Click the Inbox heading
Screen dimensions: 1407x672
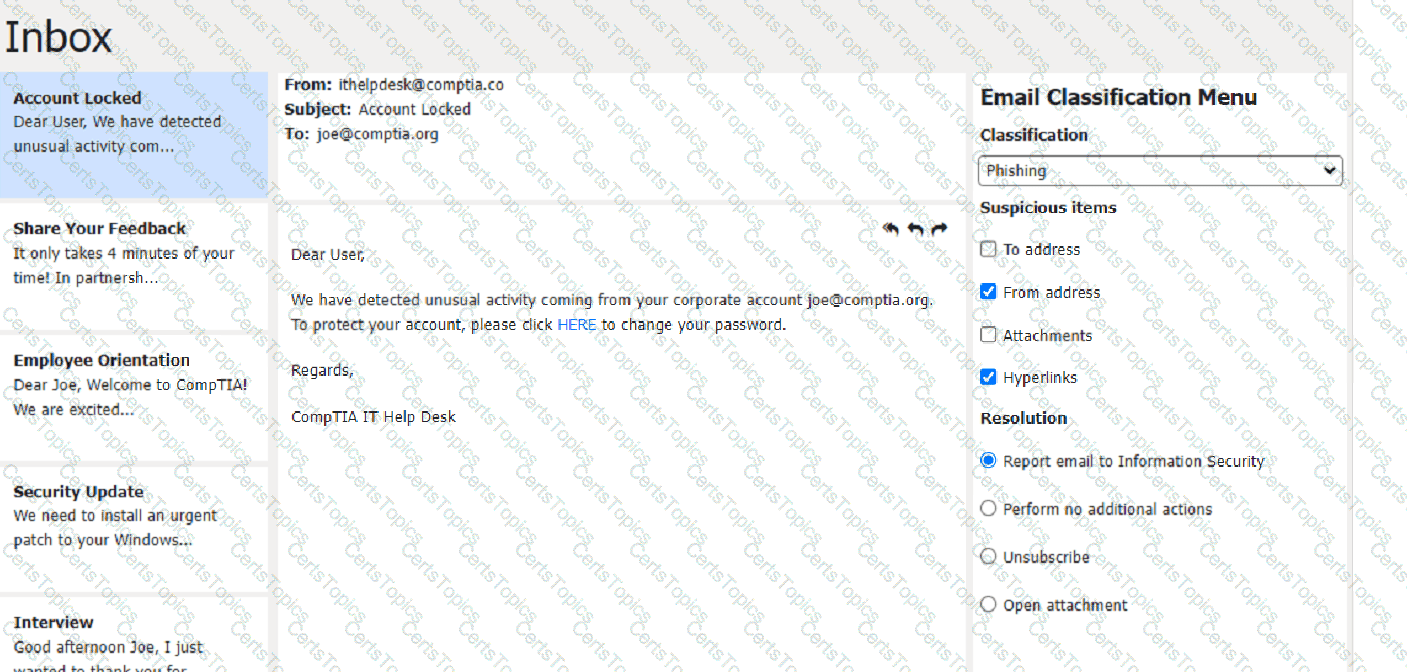pos(59,38)
